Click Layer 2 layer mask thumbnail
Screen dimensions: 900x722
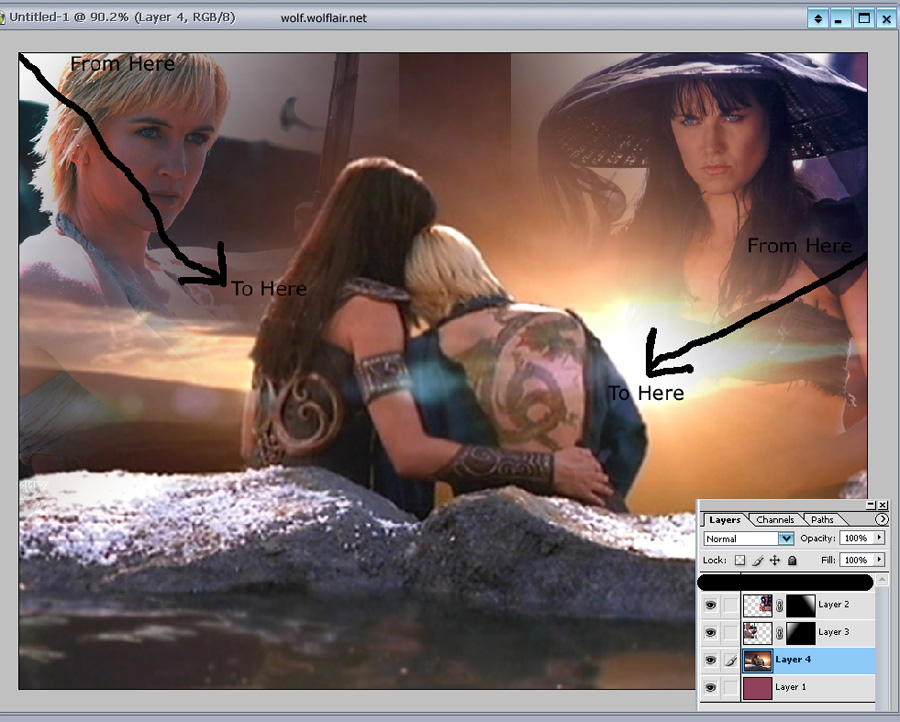coord(800,605)
